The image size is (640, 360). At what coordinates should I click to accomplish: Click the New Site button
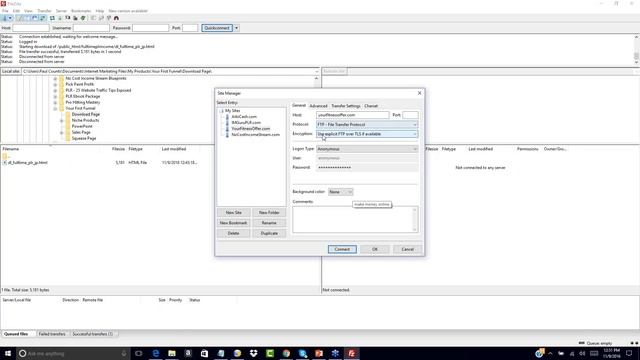(233, 213)
